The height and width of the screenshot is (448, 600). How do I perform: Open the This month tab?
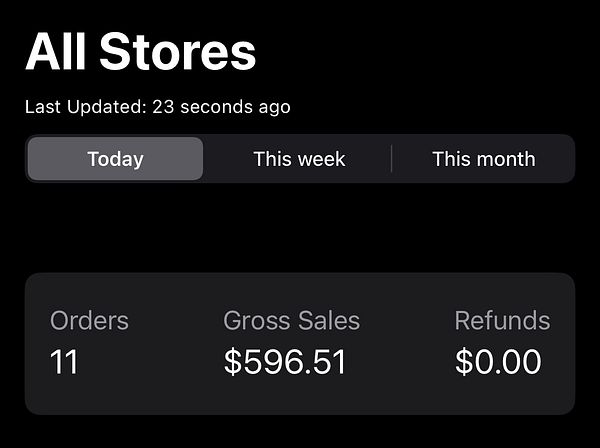pos(483,159)
